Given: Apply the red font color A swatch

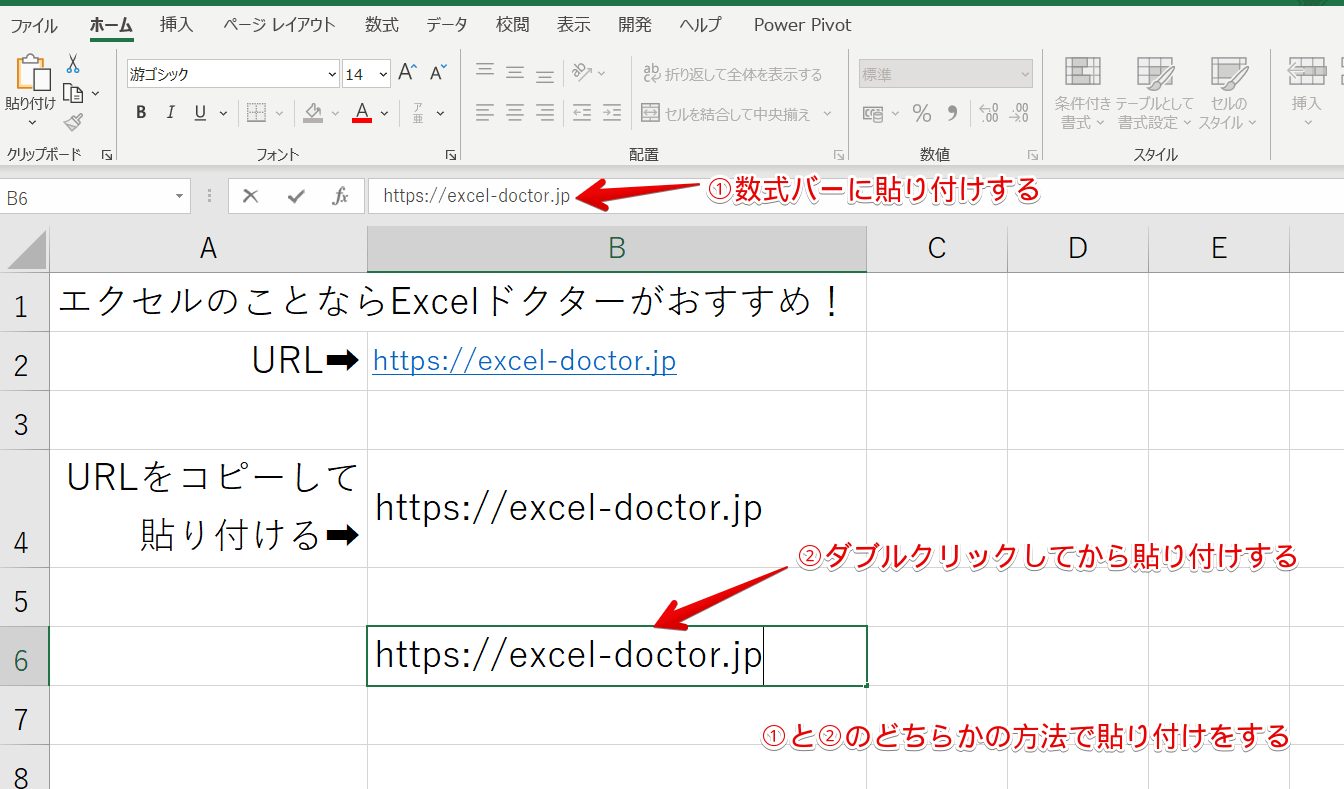Looking at the screenshot, I should point(362,113).
